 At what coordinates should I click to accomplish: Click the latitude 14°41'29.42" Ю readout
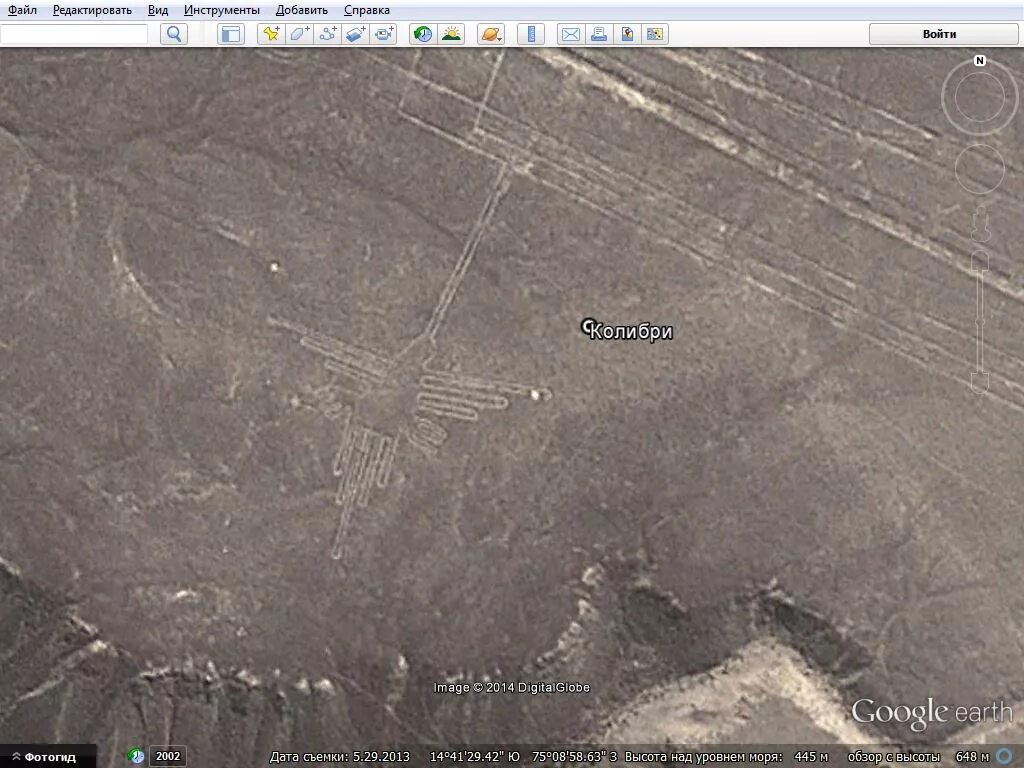point(475,757)
